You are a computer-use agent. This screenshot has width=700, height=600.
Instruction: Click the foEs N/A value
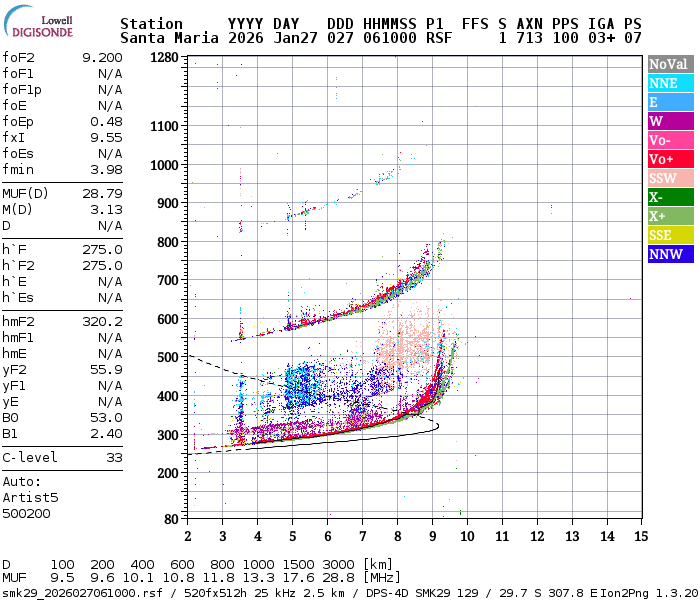pos(110,154)
